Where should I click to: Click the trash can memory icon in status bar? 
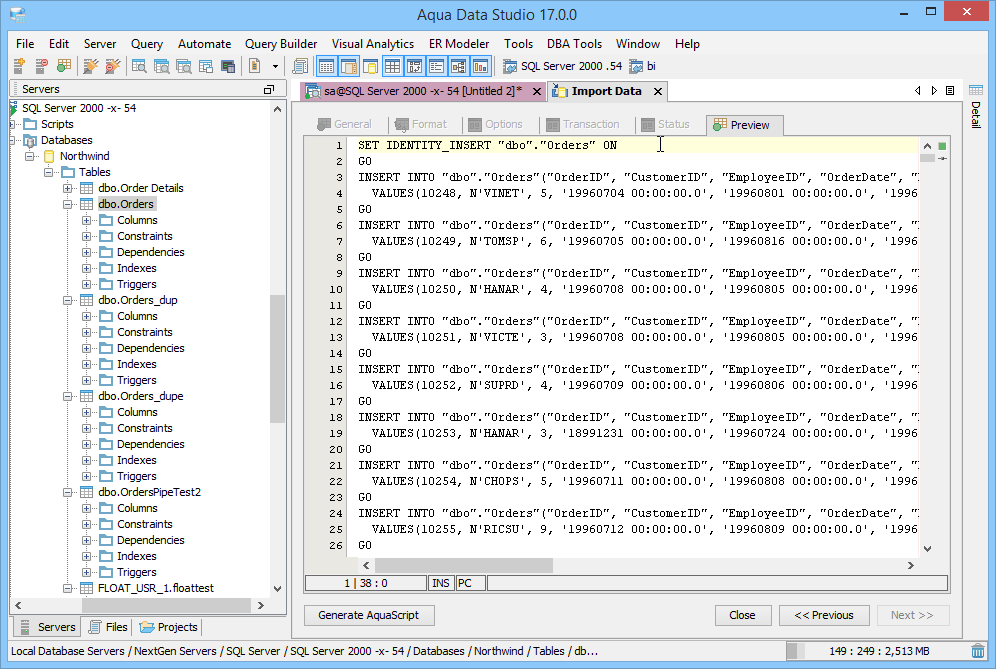978,651
